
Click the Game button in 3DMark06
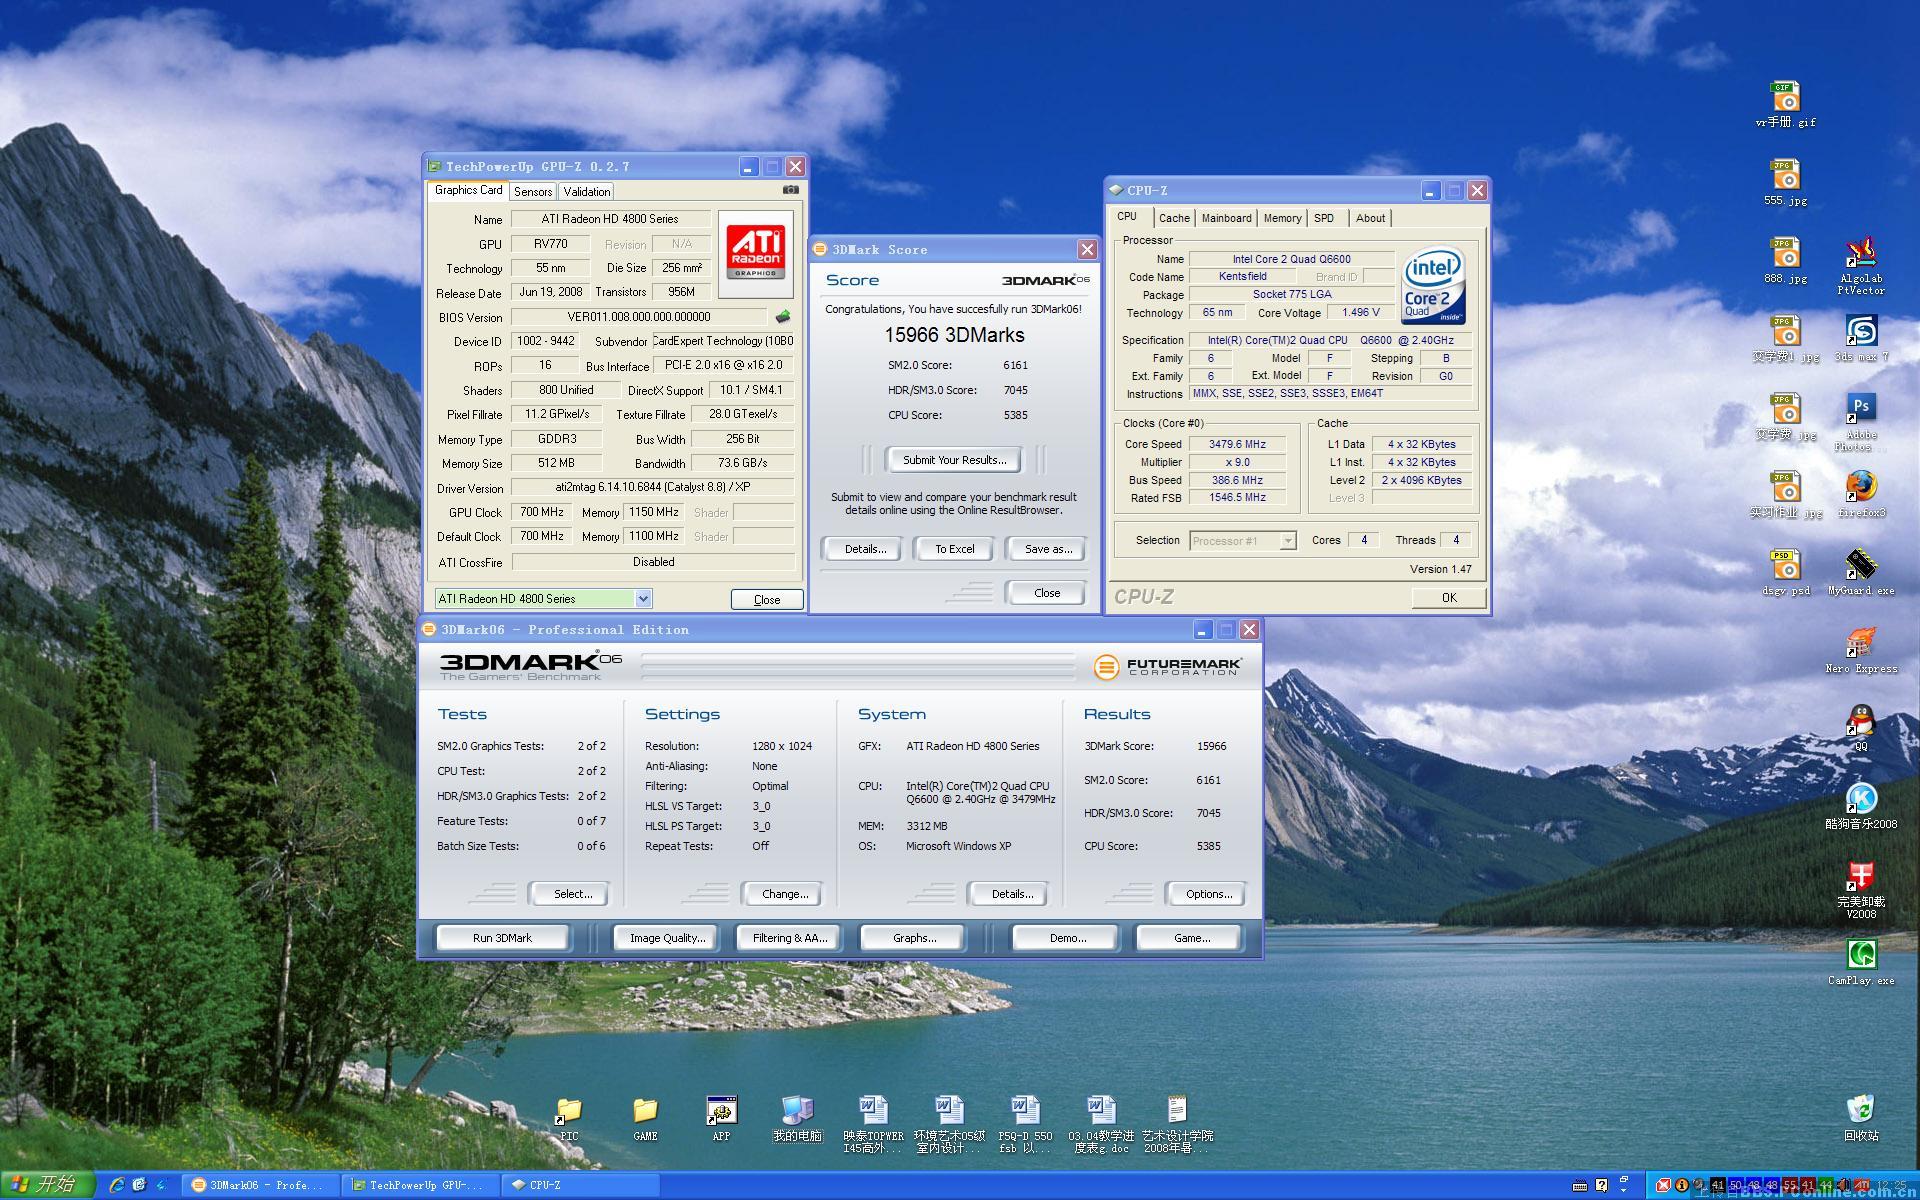1191,938
